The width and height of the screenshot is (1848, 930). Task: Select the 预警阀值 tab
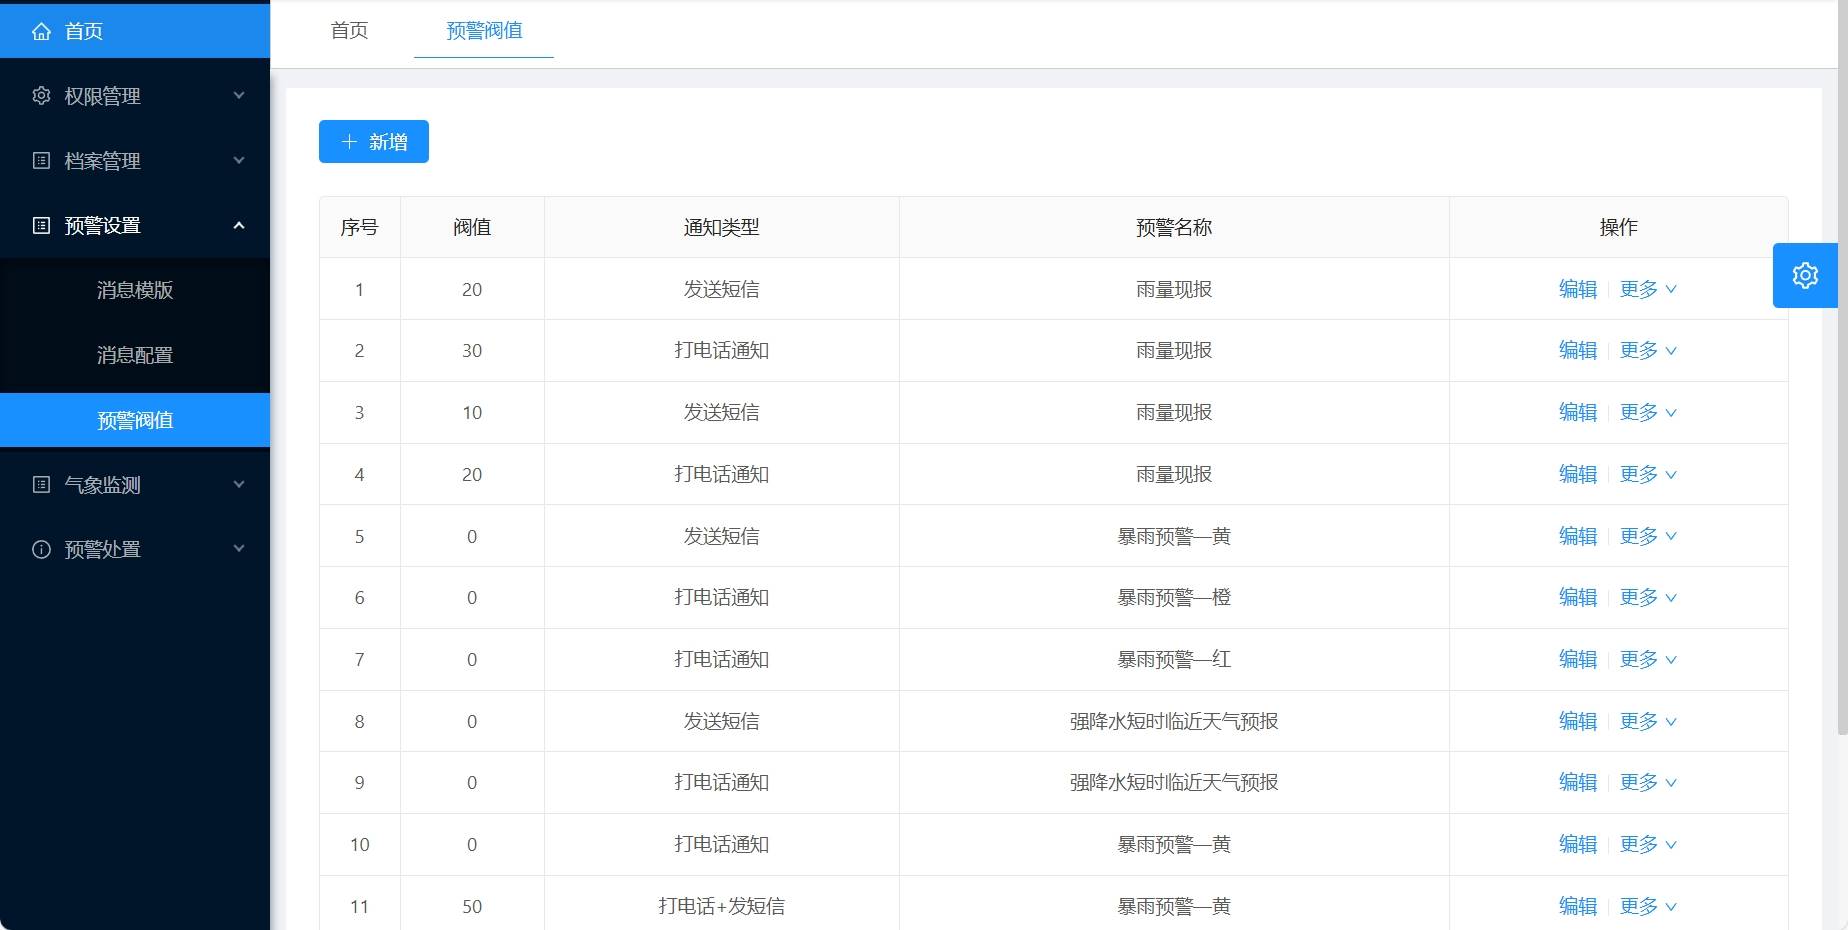click(484, 31)
